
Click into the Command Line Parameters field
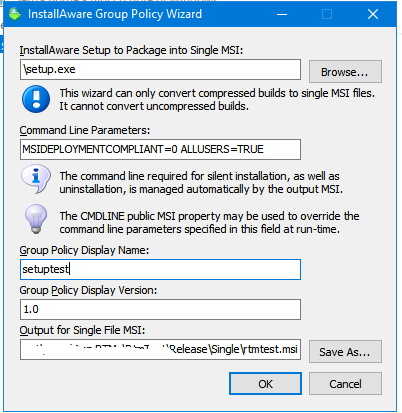(160, 149)
